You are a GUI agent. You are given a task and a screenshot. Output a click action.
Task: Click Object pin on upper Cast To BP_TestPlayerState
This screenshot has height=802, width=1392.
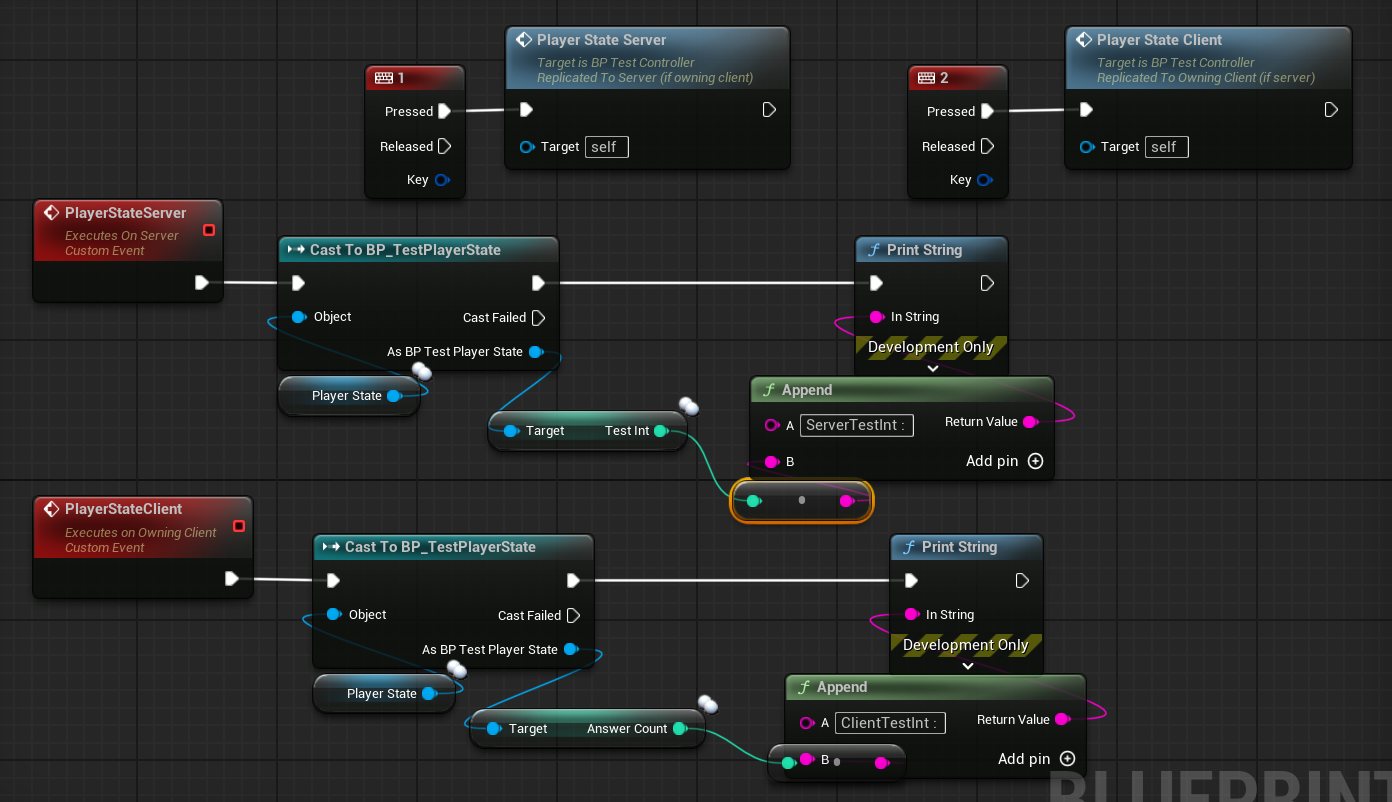(x=299, y=317)
